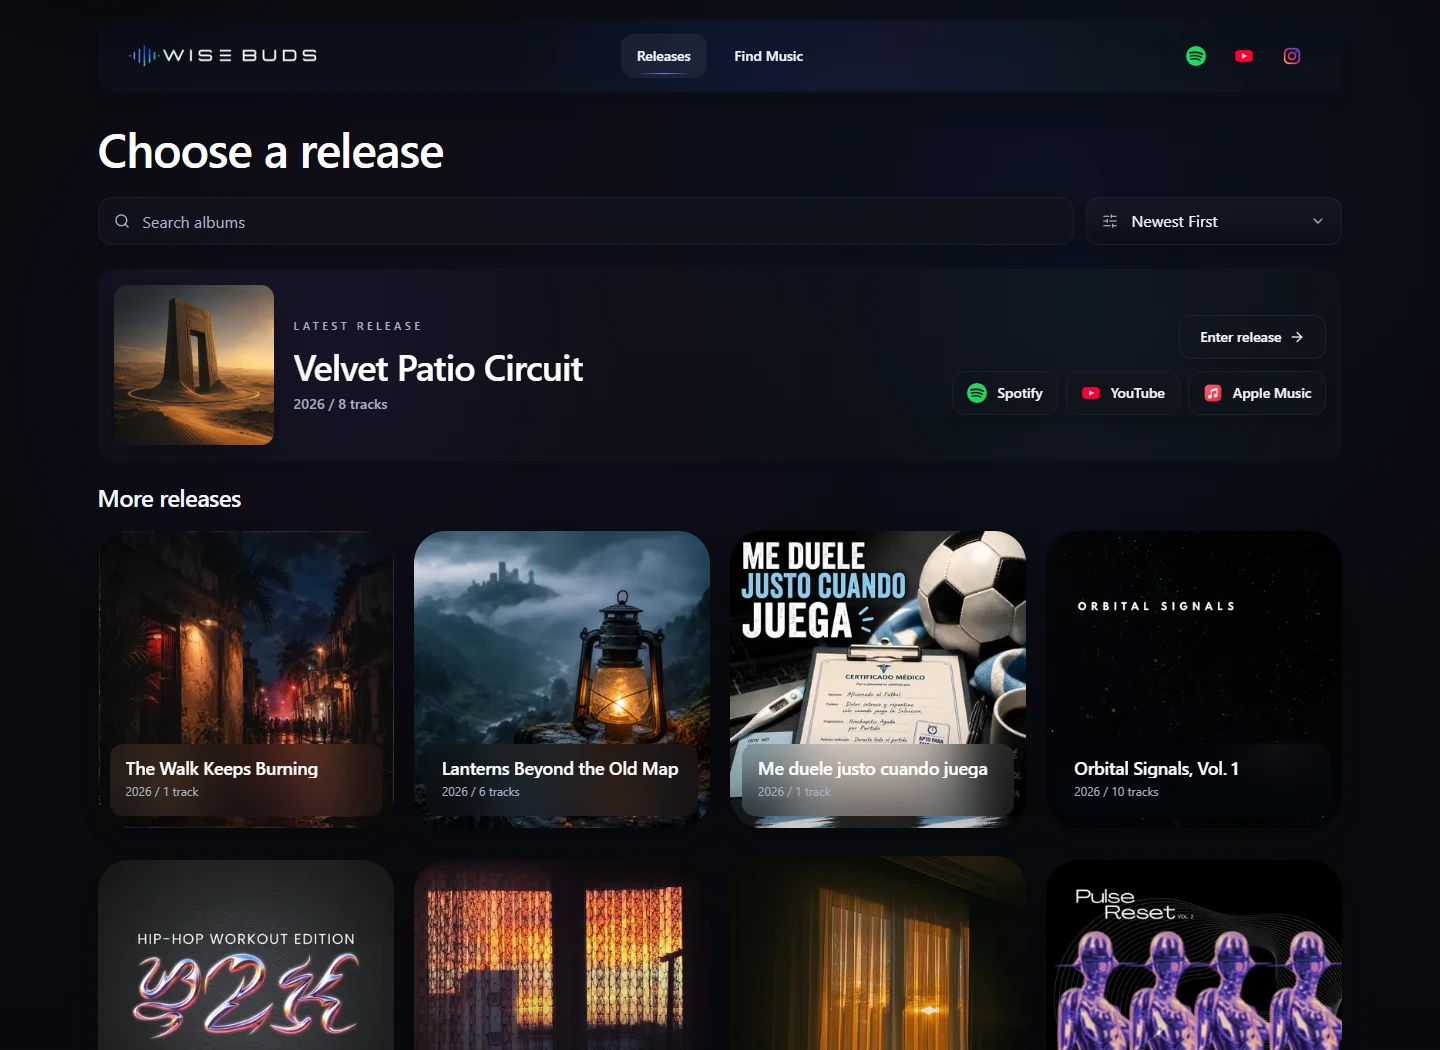Go to the Find Music tab
Screen dimensions: 1440x1050
(x=769, y=56)
